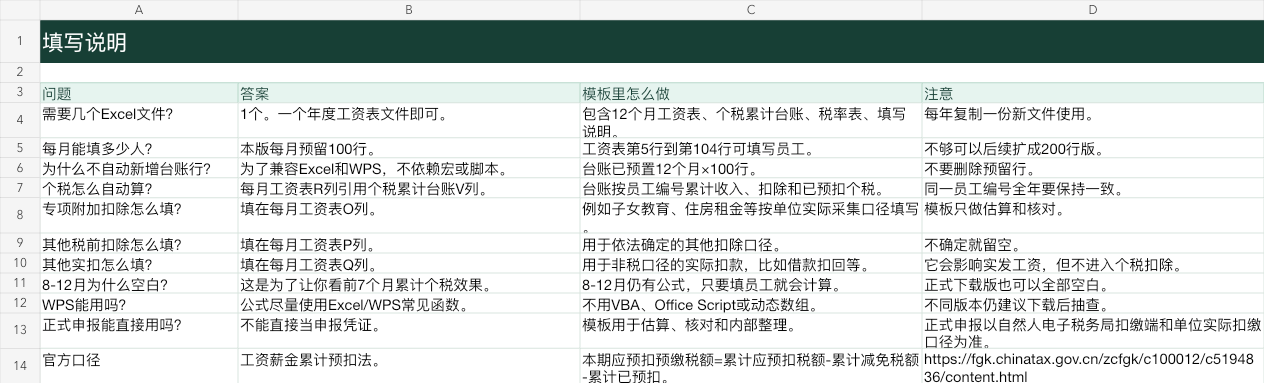This screenshot has width=1264, height=383.
Task: Select cell 工资表第5行到第104行可填写员工。
Action: (751, 148)
